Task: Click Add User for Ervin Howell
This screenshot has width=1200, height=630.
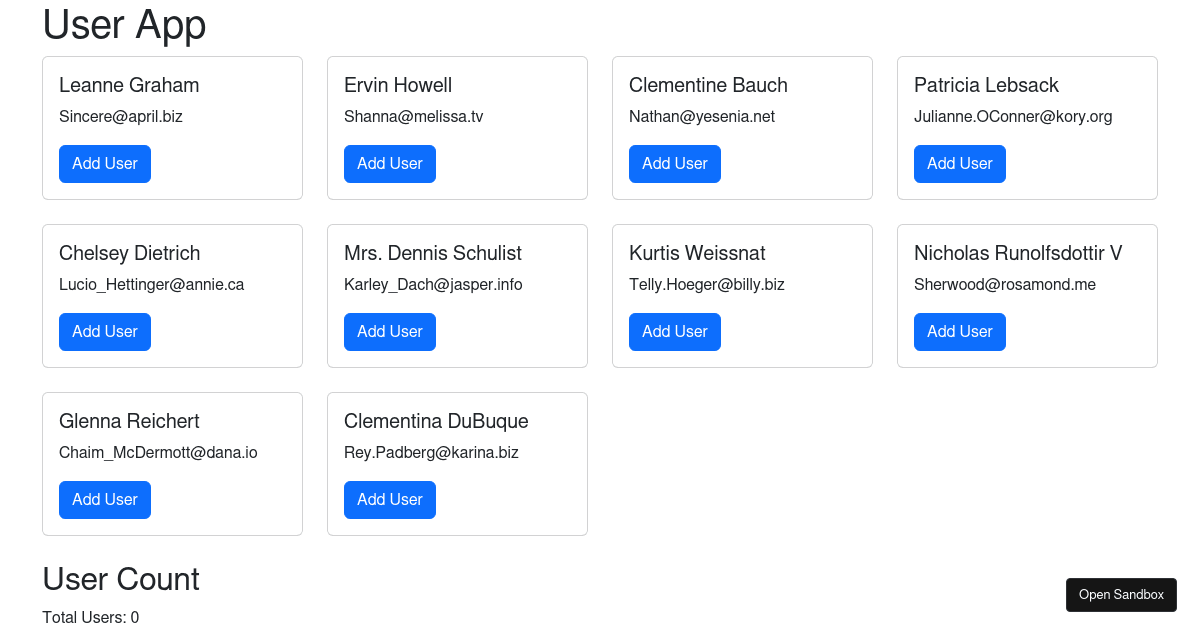Action: coord(390,164)
